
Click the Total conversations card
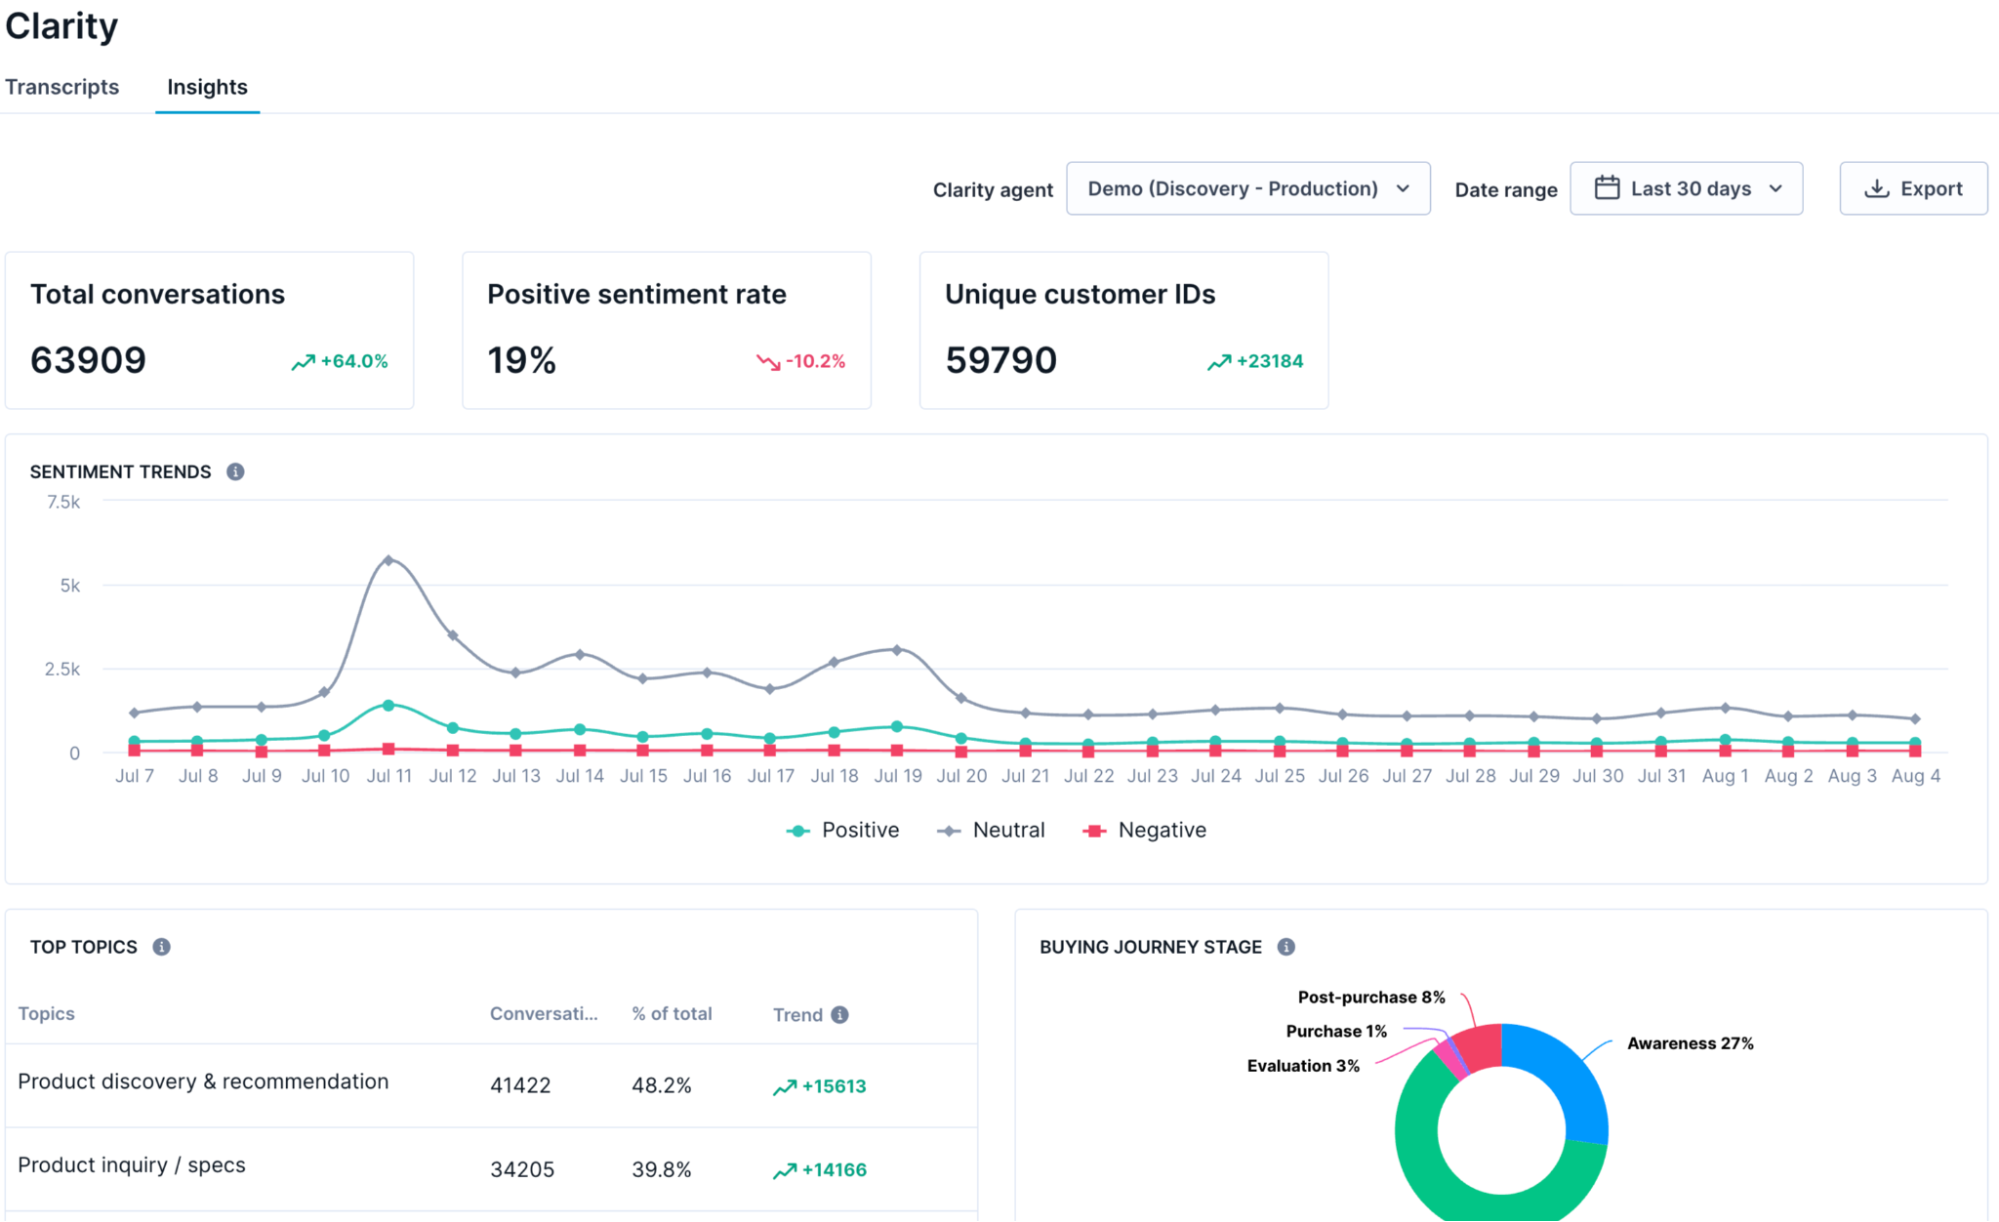pyautogui.click(x=209, y=330)
